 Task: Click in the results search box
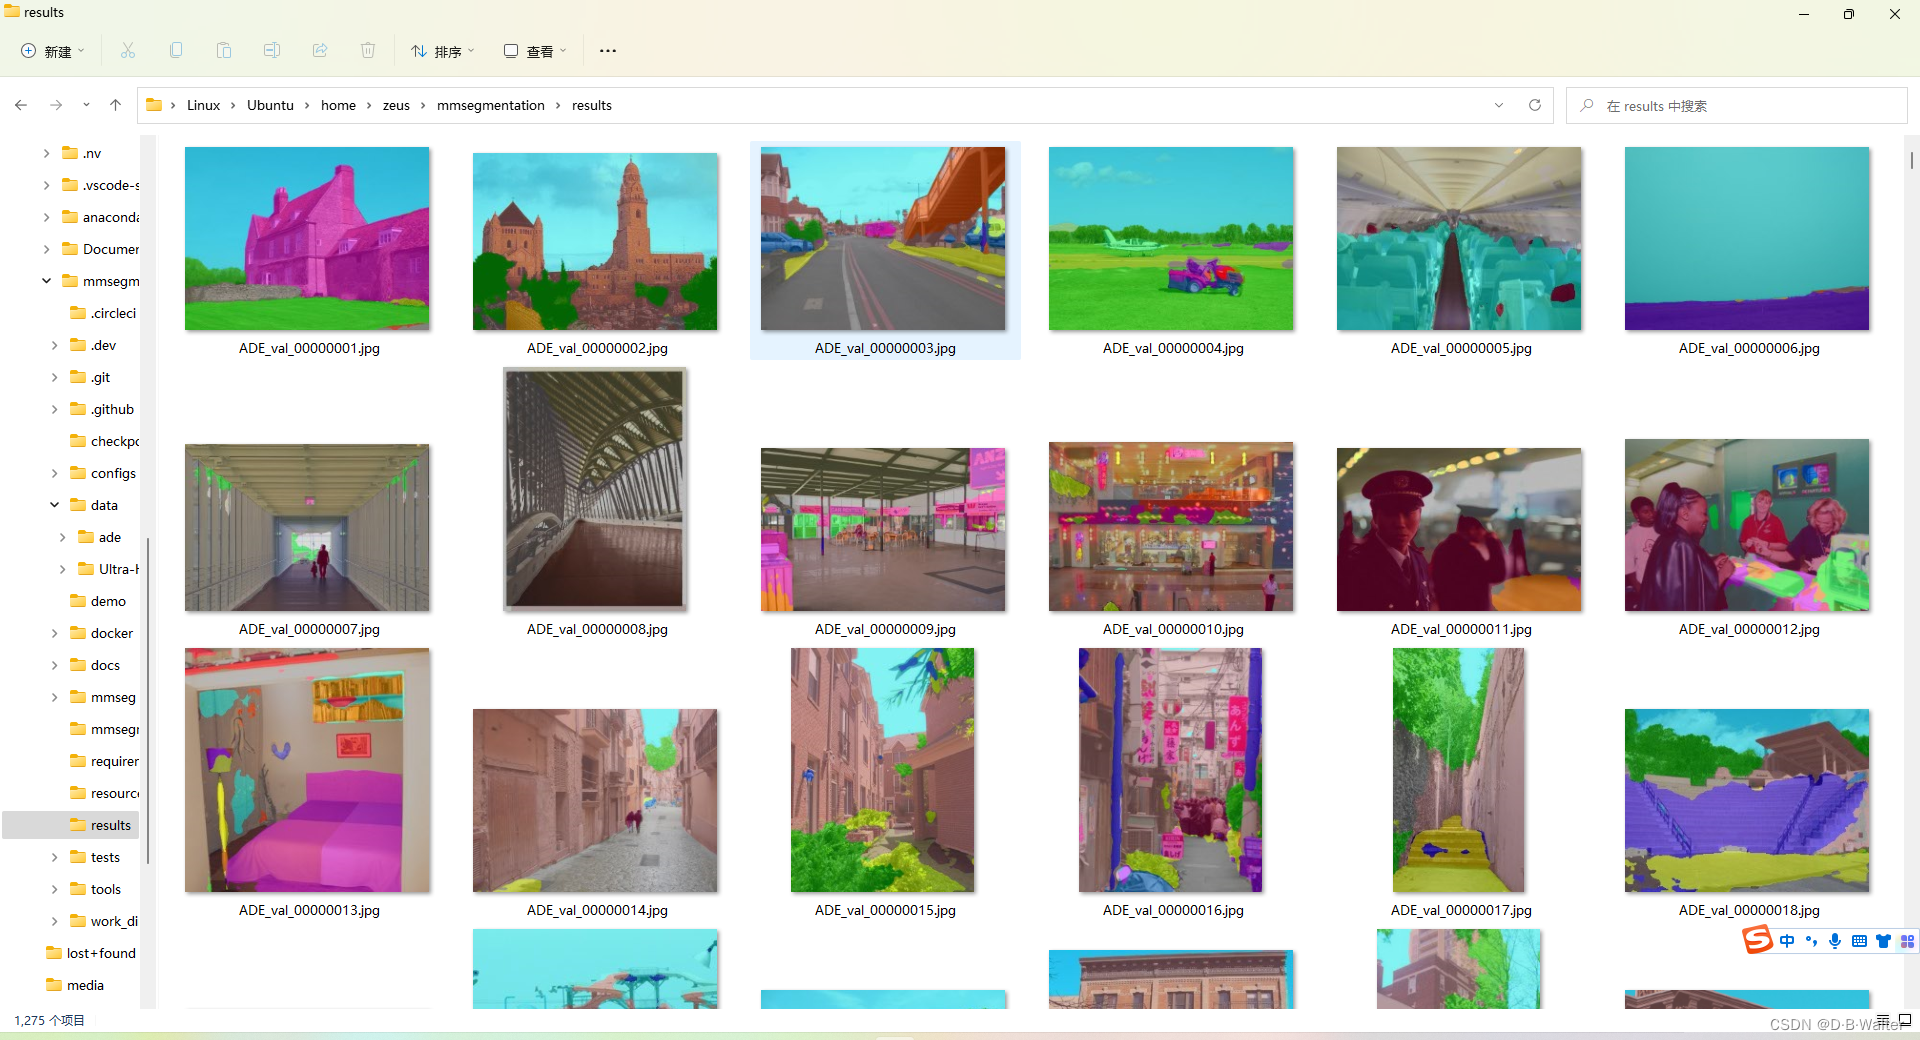coord(1737,105)
